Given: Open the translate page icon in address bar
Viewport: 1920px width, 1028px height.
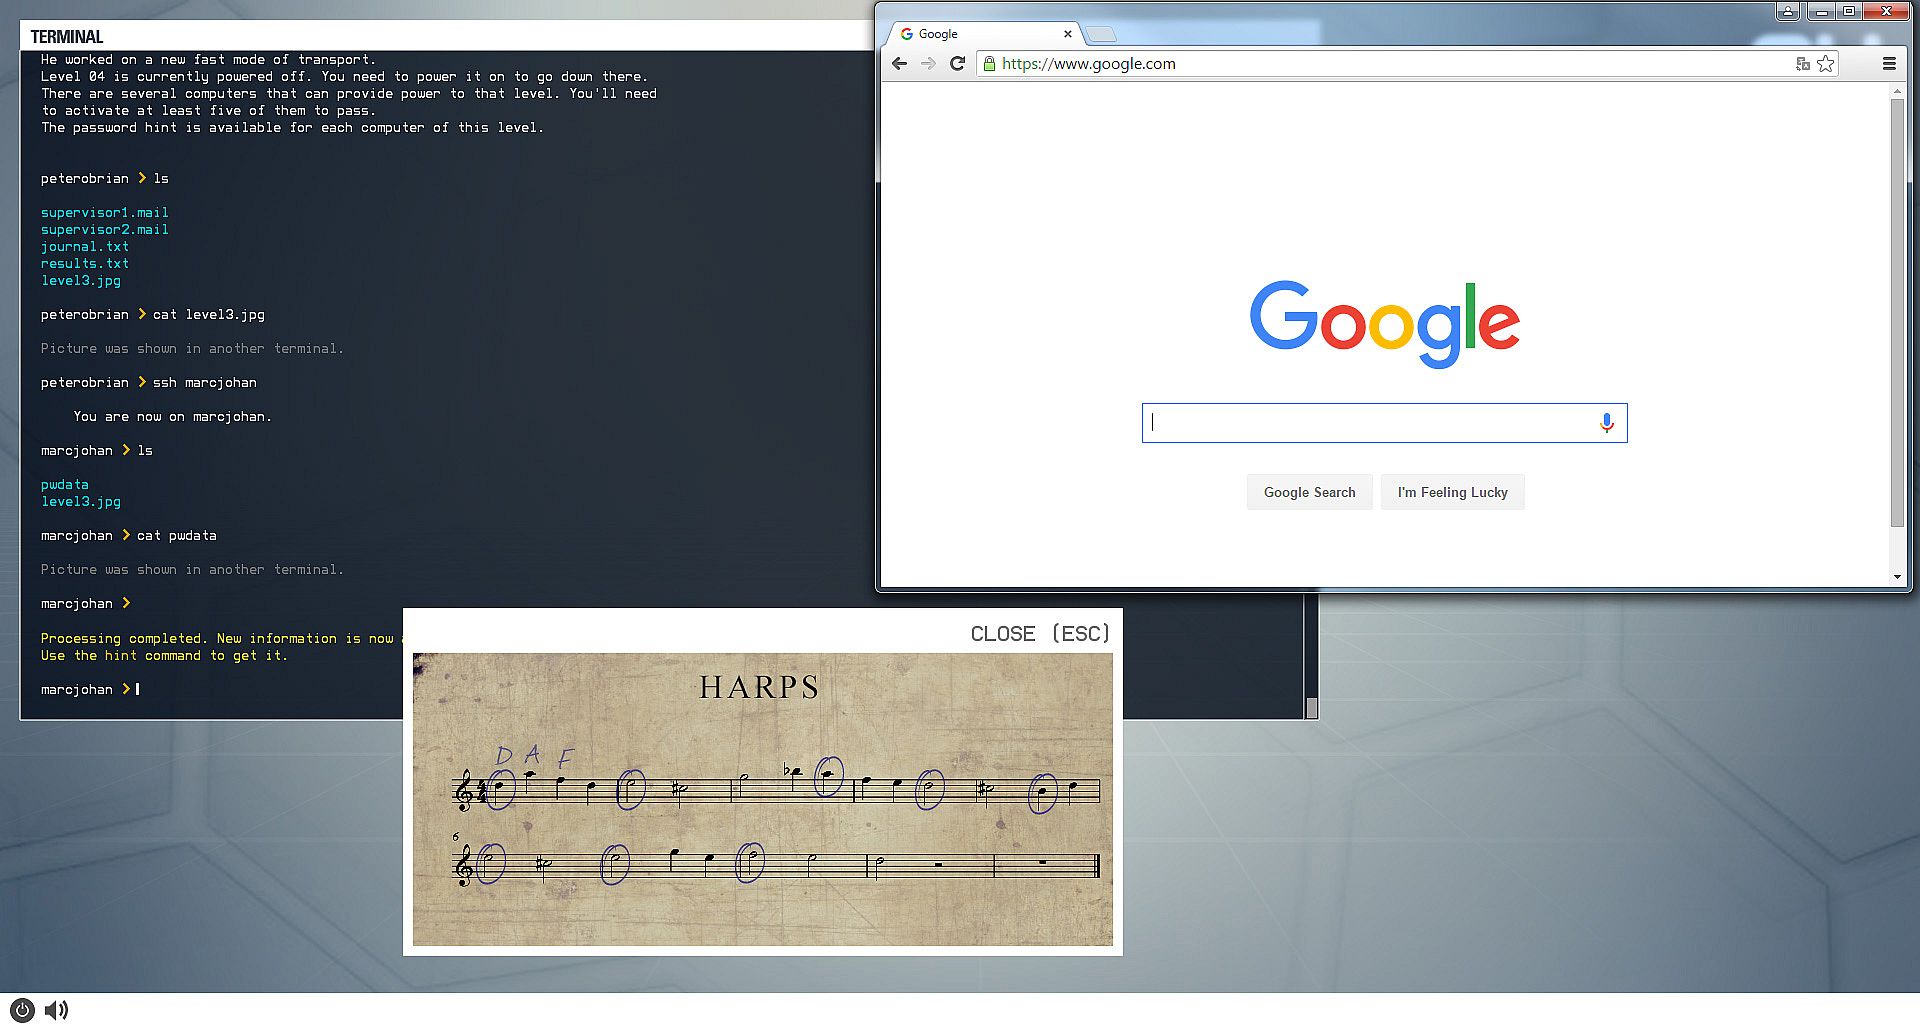Looking at the screenshot, I should (1802, 63).
